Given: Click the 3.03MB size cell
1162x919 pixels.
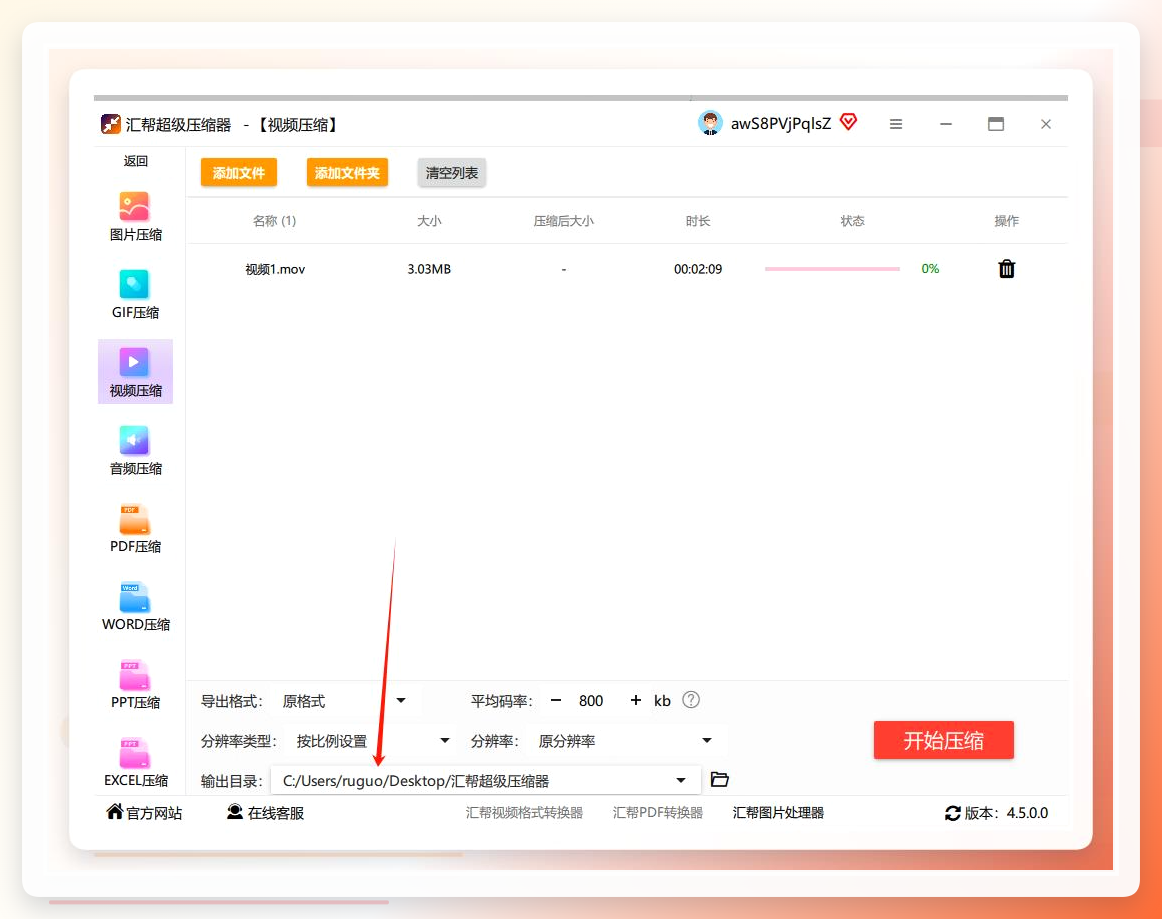Looking at the screenshot, I should click(x=429, y=269).
